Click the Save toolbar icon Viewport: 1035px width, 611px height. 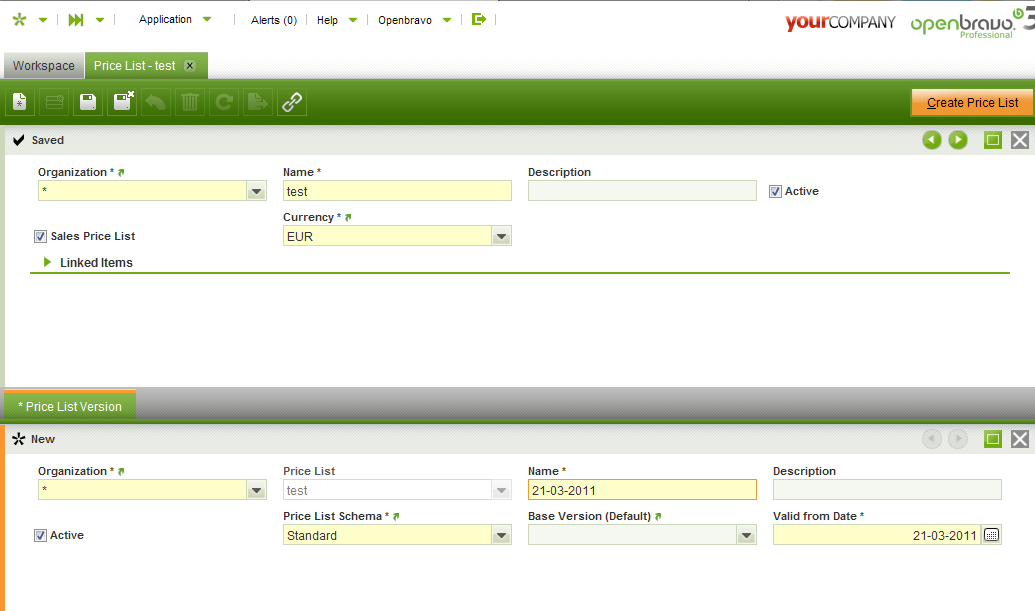pos(88,102)
